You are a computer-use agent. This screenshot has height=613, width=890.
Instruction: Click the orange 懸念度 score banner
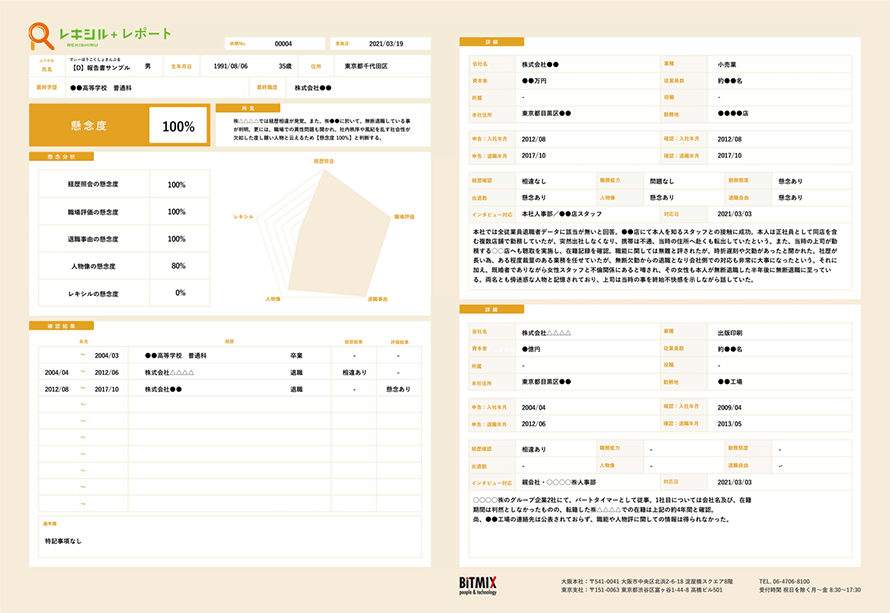[x=89, y=126]
